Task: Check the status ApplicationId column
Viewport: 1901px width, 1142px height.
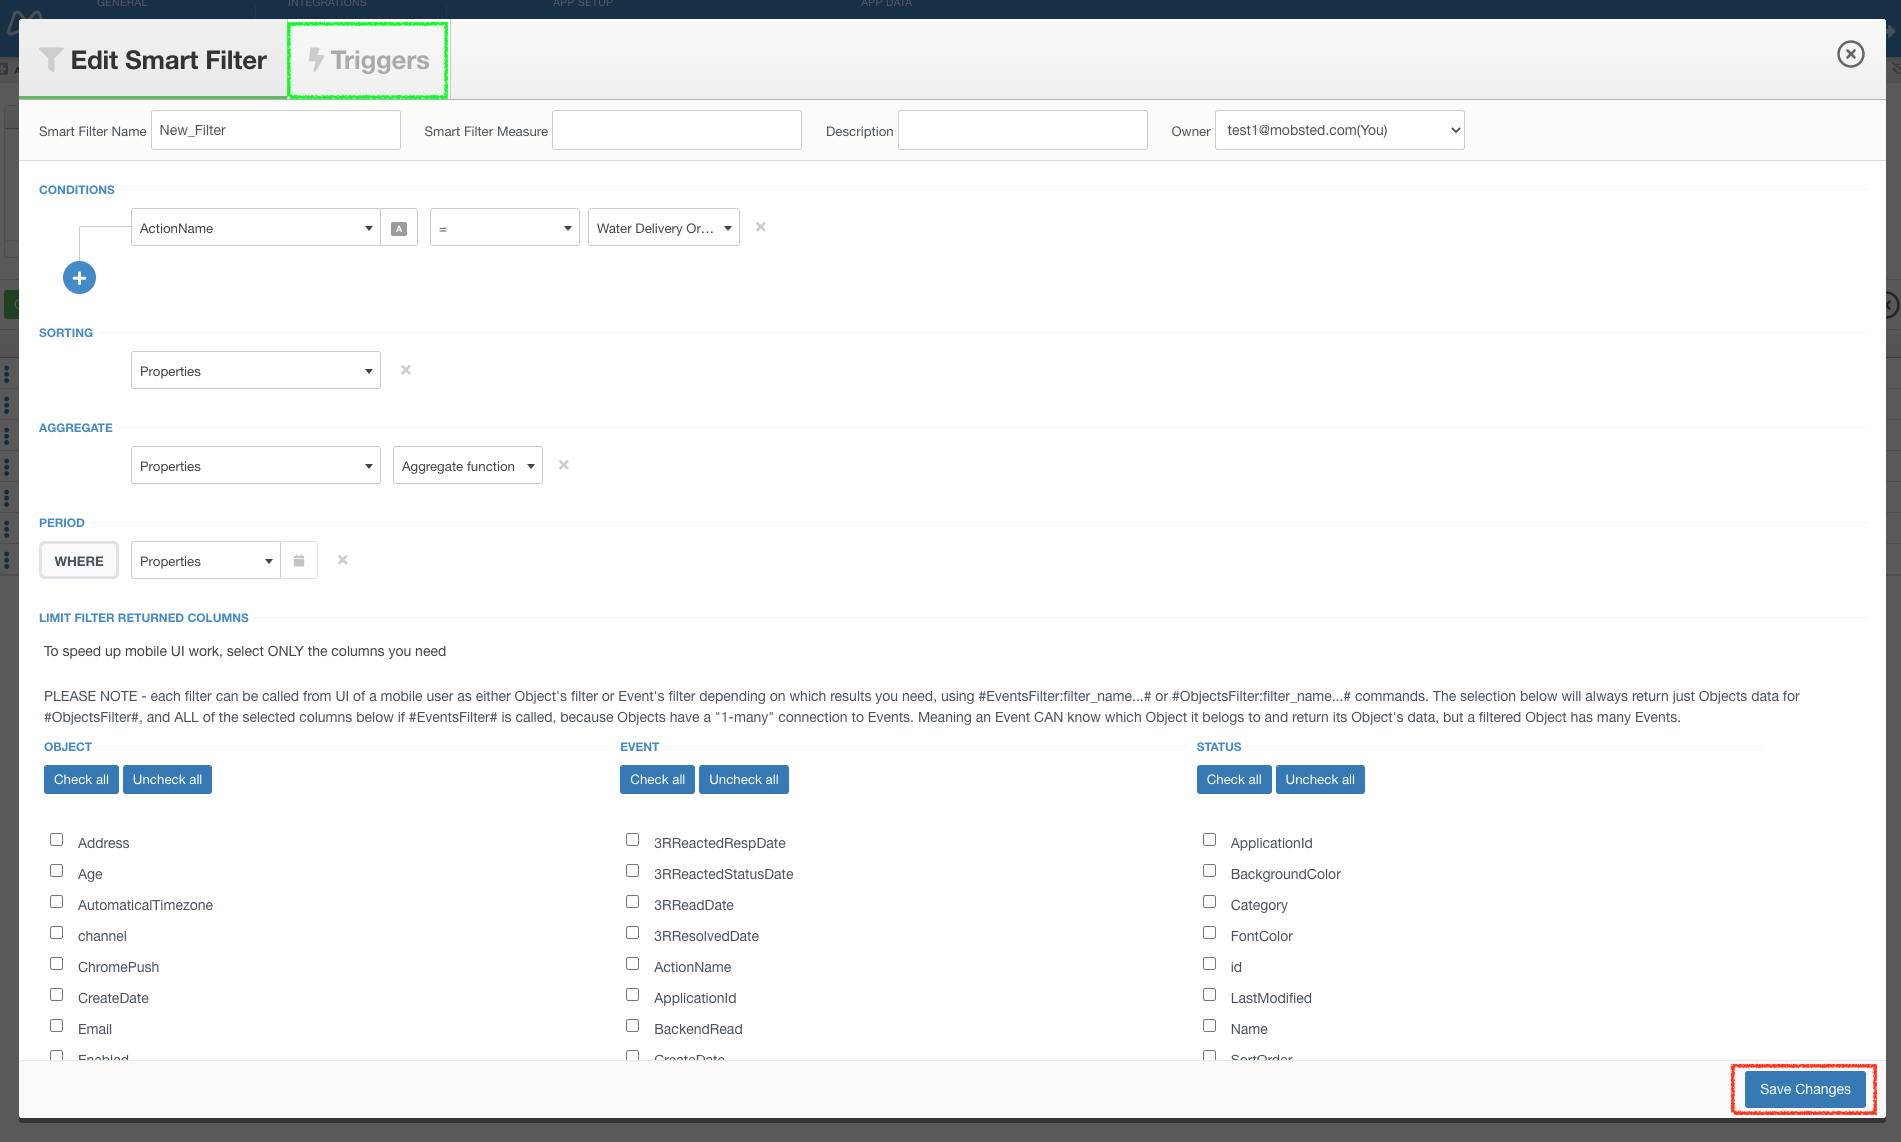Action: pyautogui.click(x=1210, y=840)
